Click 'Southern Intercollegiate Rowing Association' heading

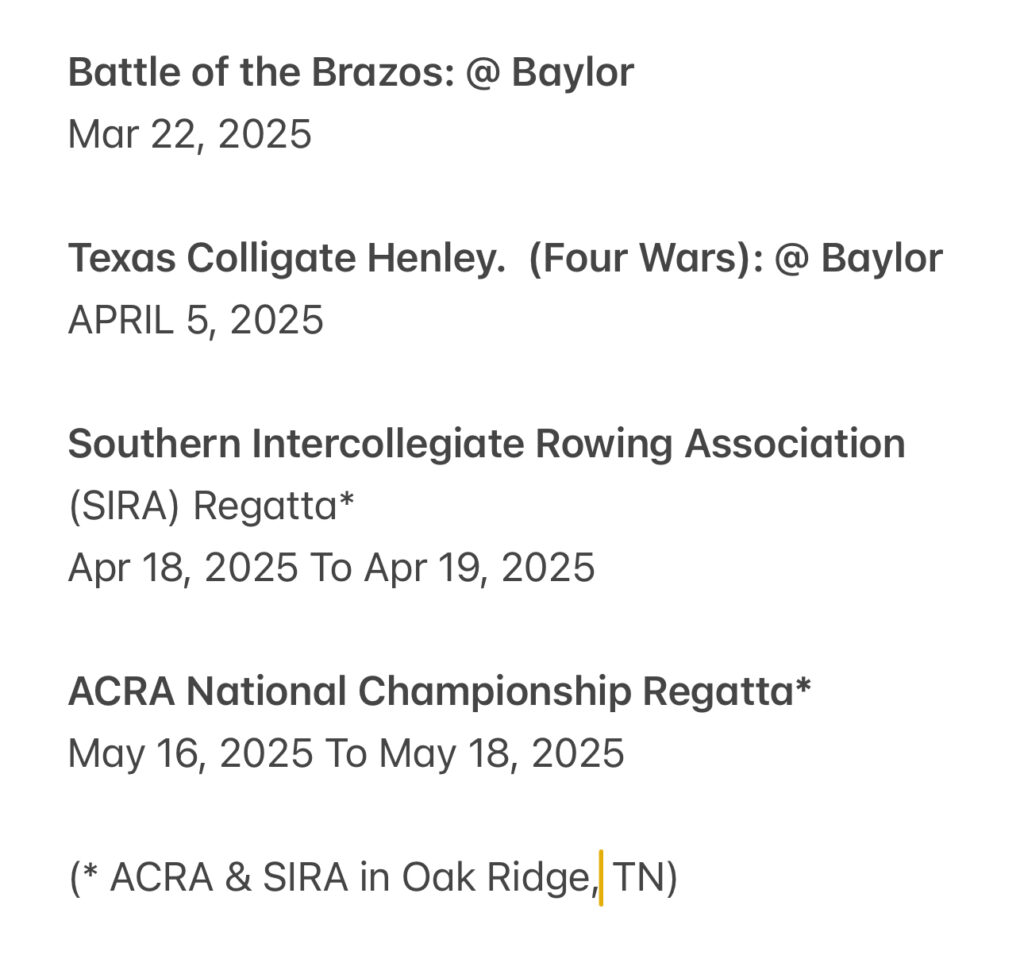click(x=487, y=444)
